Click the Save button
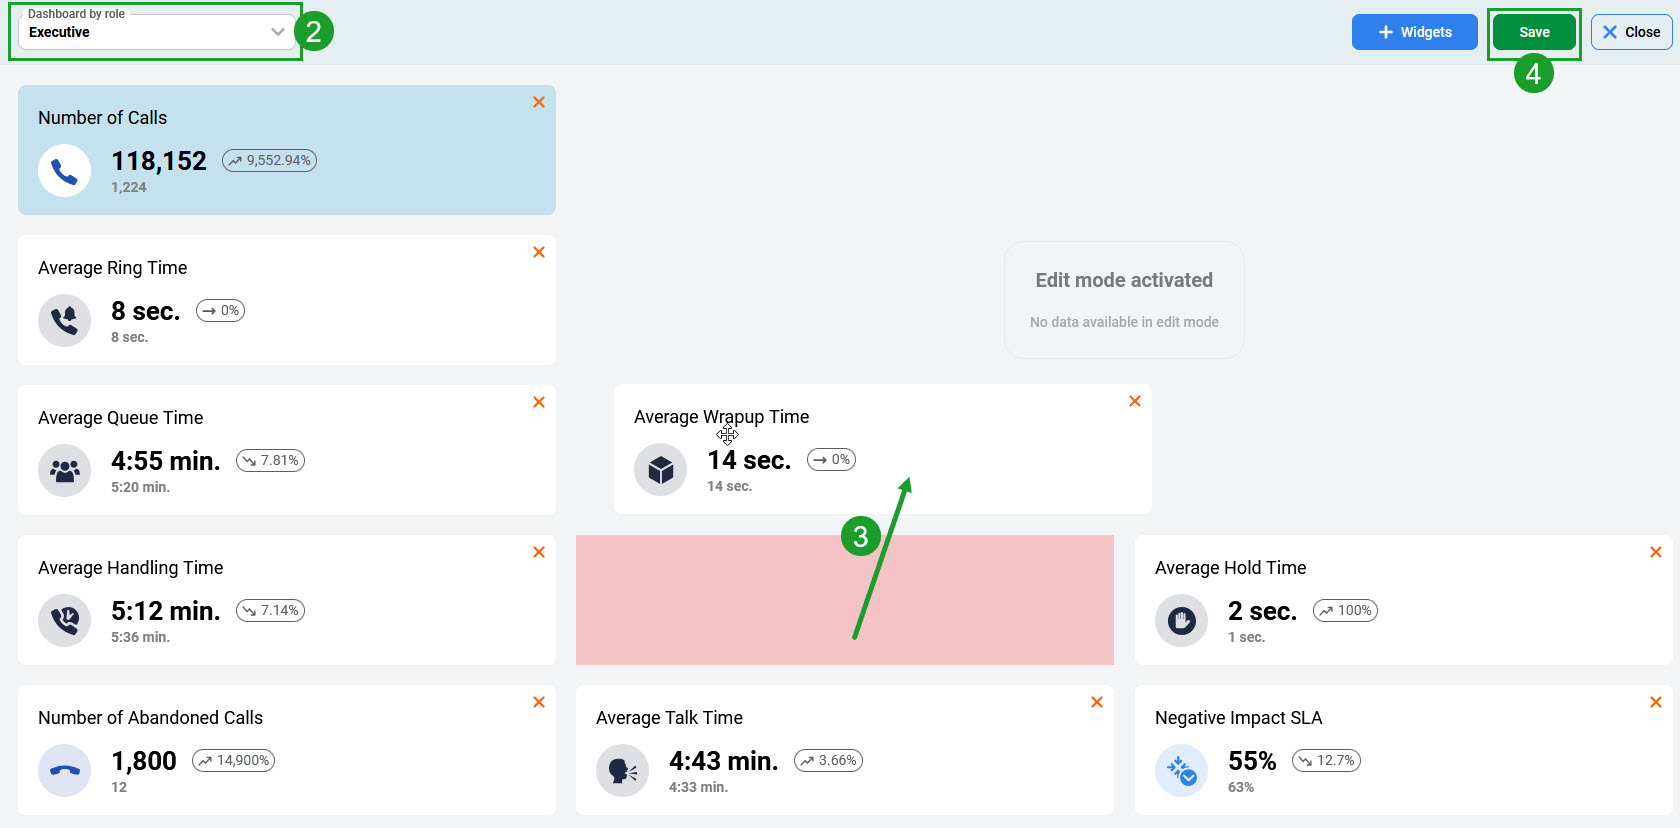Image resolution: width=1680 pixels, height=828 pixels. click(1534, 32)
